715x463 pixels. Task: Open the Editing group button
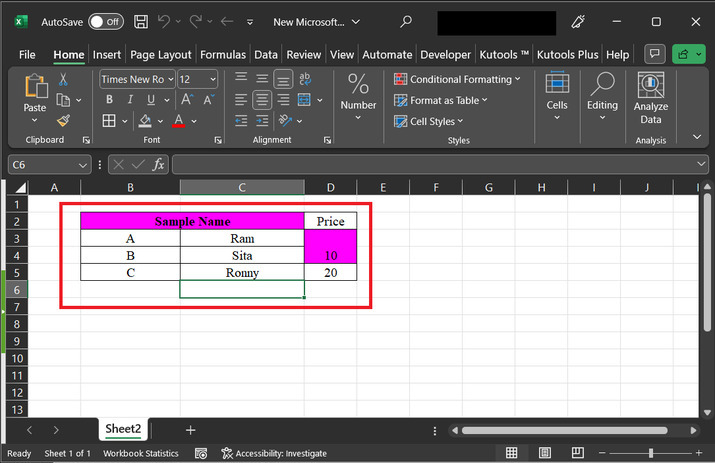602,96
